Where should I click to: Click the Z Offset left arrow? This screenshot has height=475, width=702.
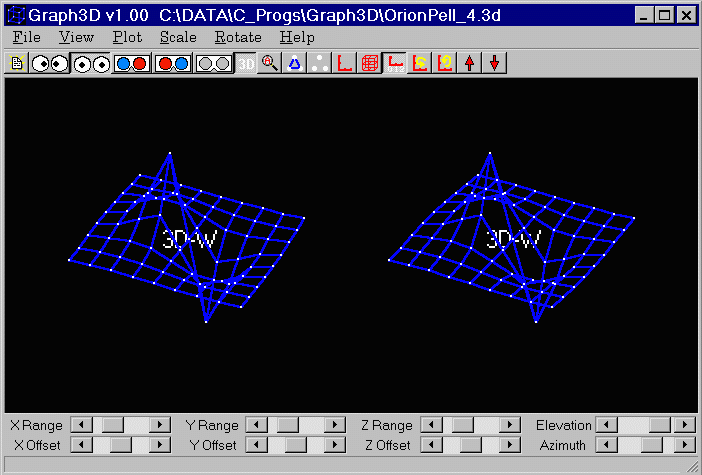coord(432,445)
